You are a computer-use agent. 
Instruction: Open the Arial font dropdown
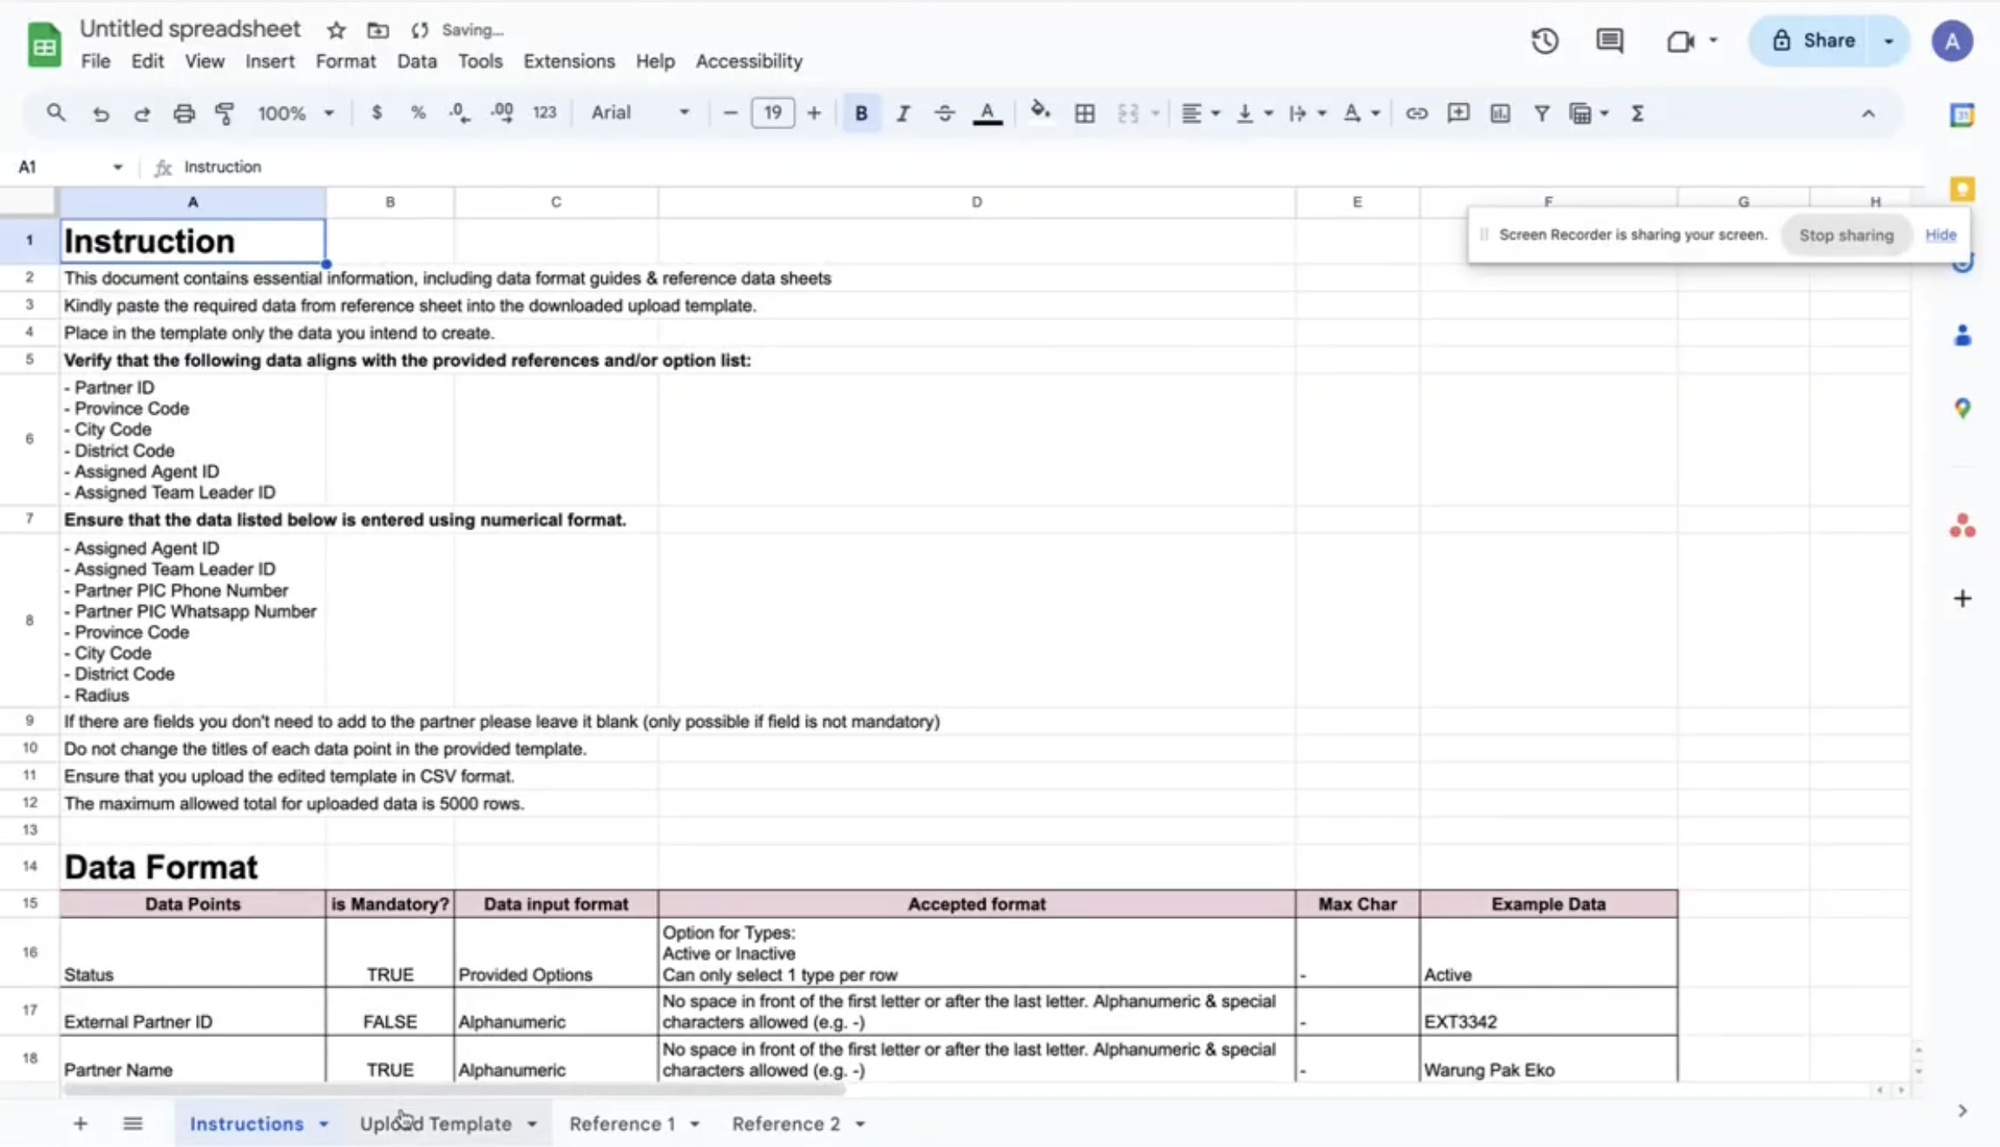tap(640, 113)
